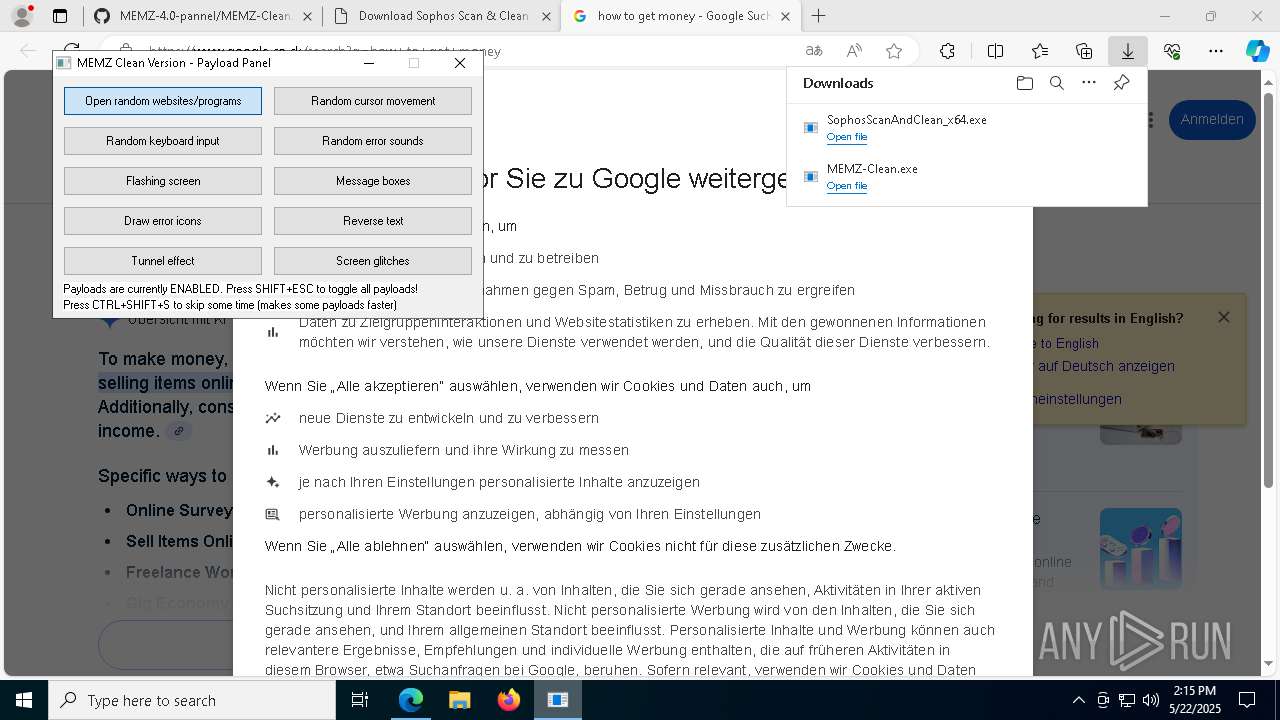Open volume control in system tray

(x=1150, y=700)
